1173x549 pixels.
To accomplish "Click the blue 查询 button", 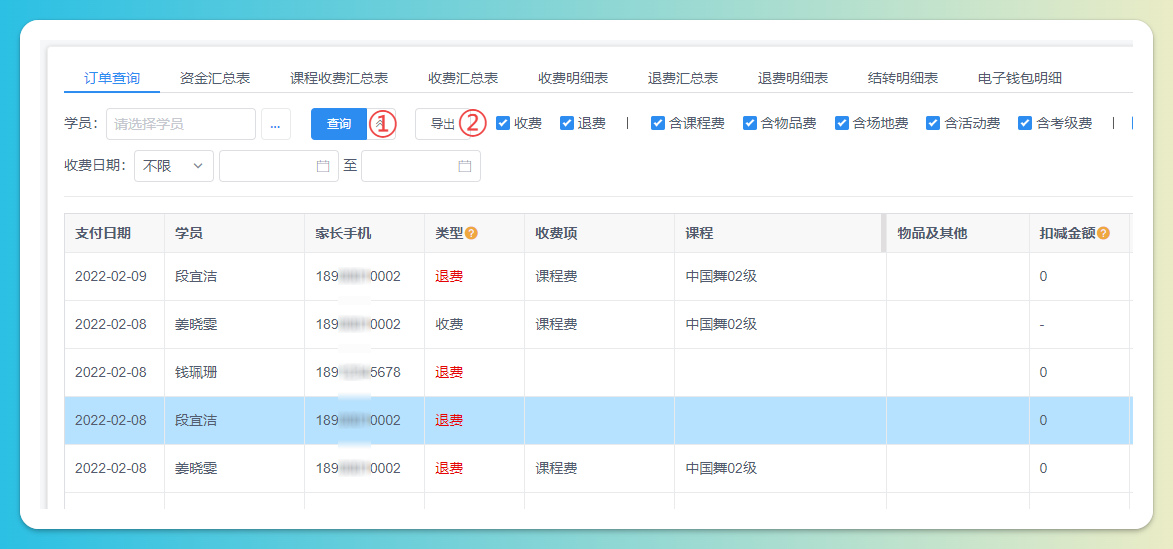I will click(339, 124).
